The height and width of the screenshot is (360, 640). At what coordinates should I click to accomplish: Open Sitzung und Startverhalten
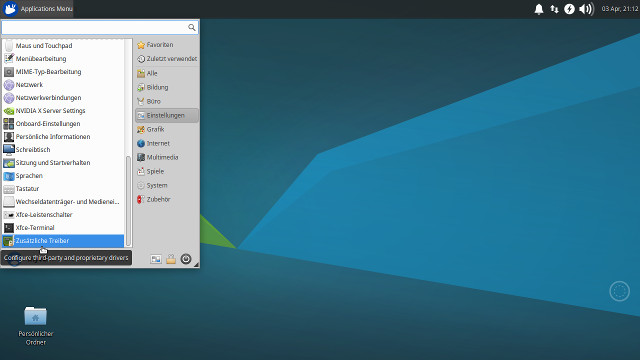[63, 162]
